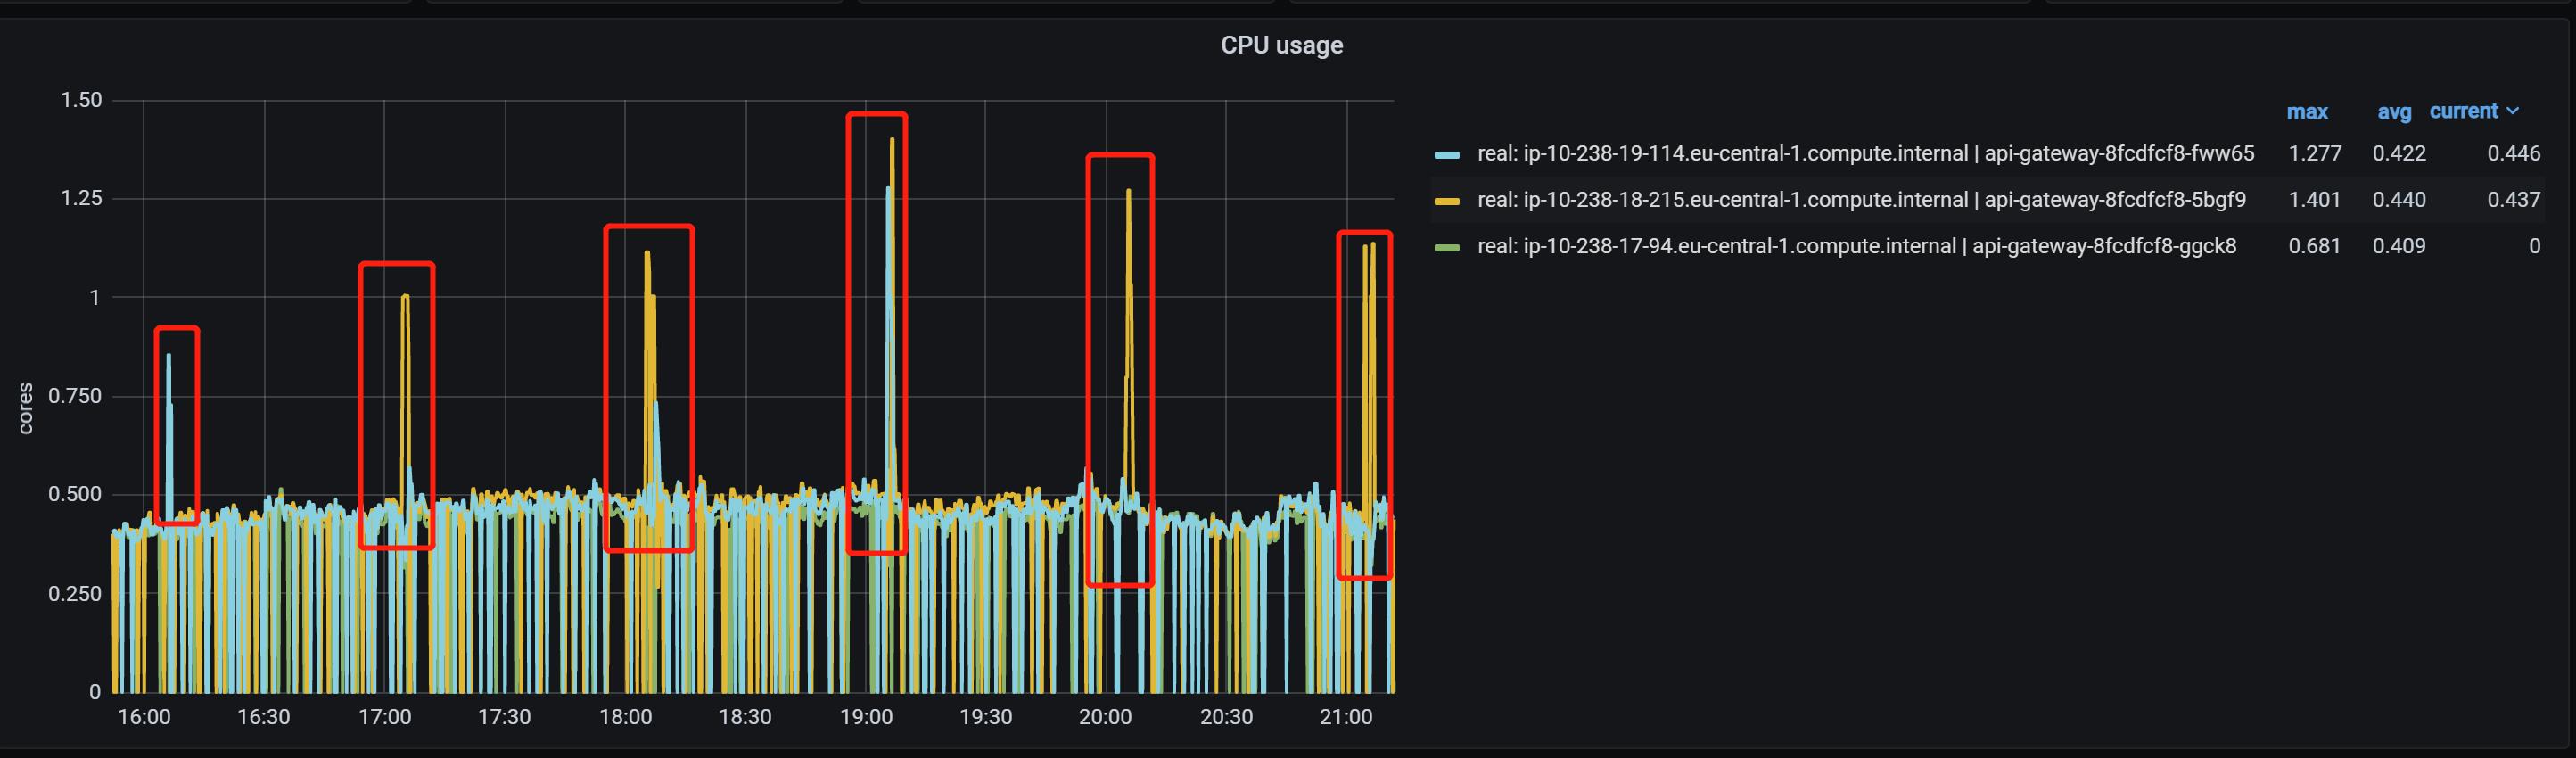Click current value 0.437 in the legend
2576x758 pixels.
click(2513, 199)
